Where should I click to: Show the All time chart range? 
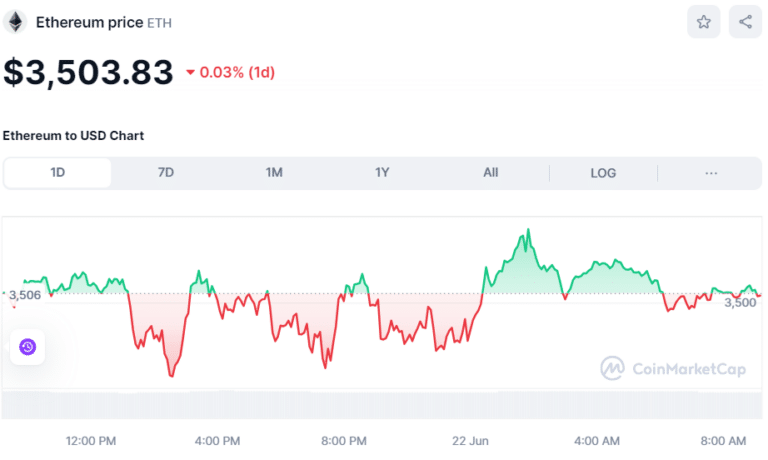[490, 172]
